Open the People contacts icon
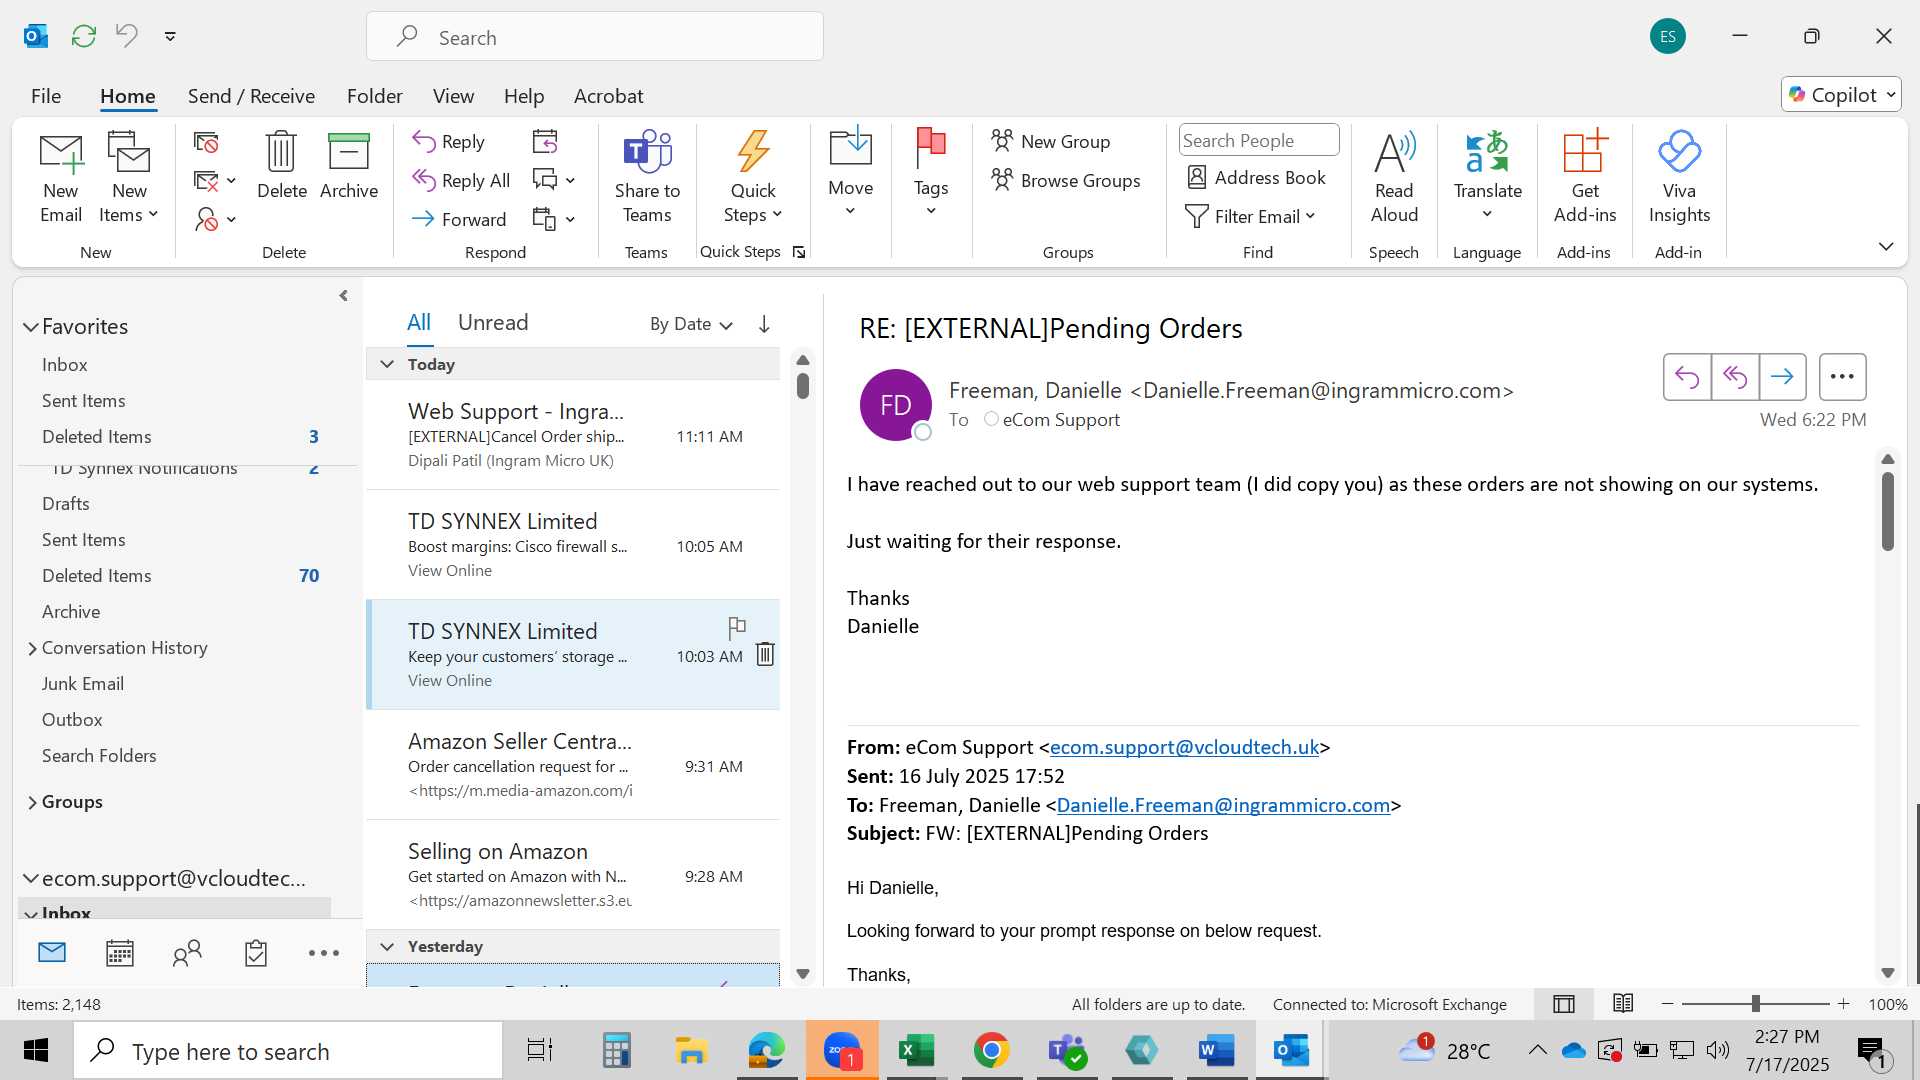The height and width of the screenshot is (1080, 1920). 187,953
